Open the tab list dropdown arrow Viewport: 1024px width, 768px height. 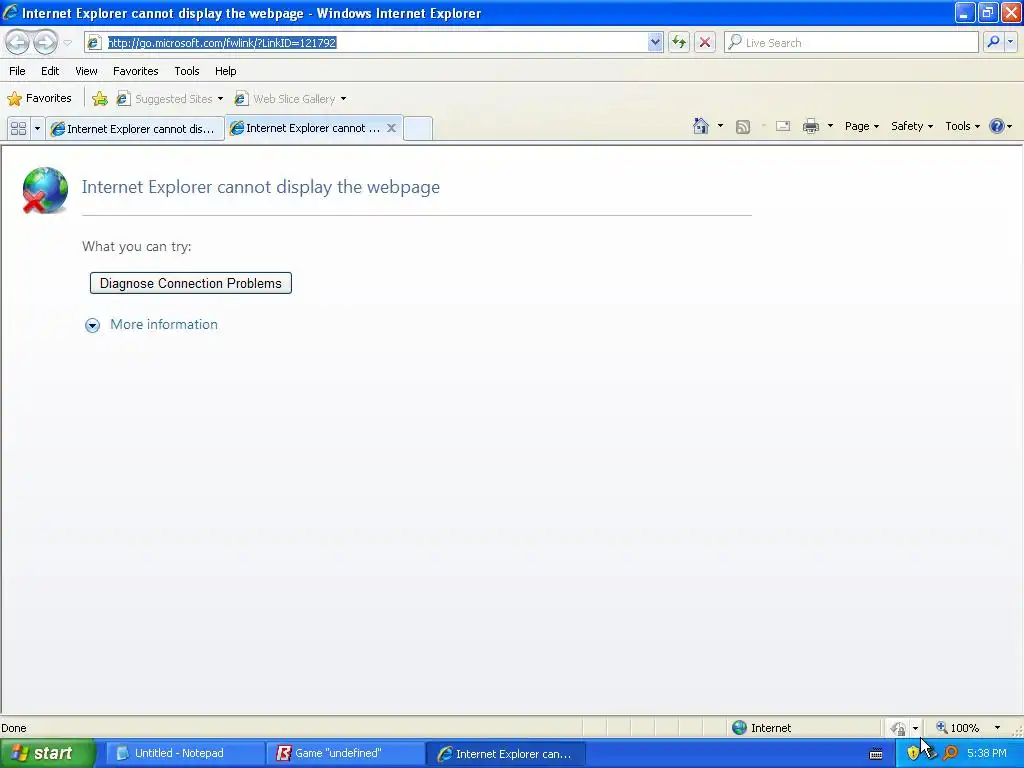pos(37,128)
